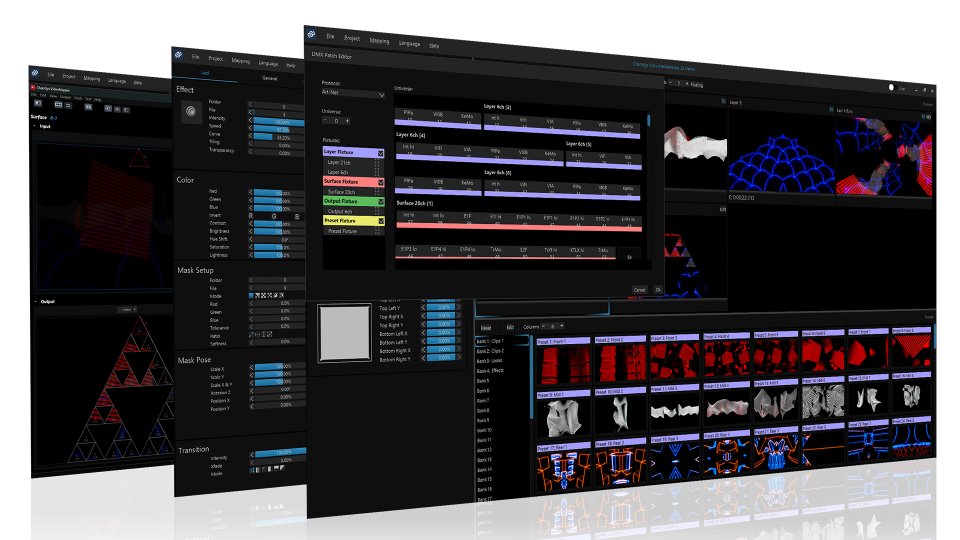Open the Mapping menu in DMX Patch Editor window
The height and width of the screenshot is (540, 960).
(379, 41)
